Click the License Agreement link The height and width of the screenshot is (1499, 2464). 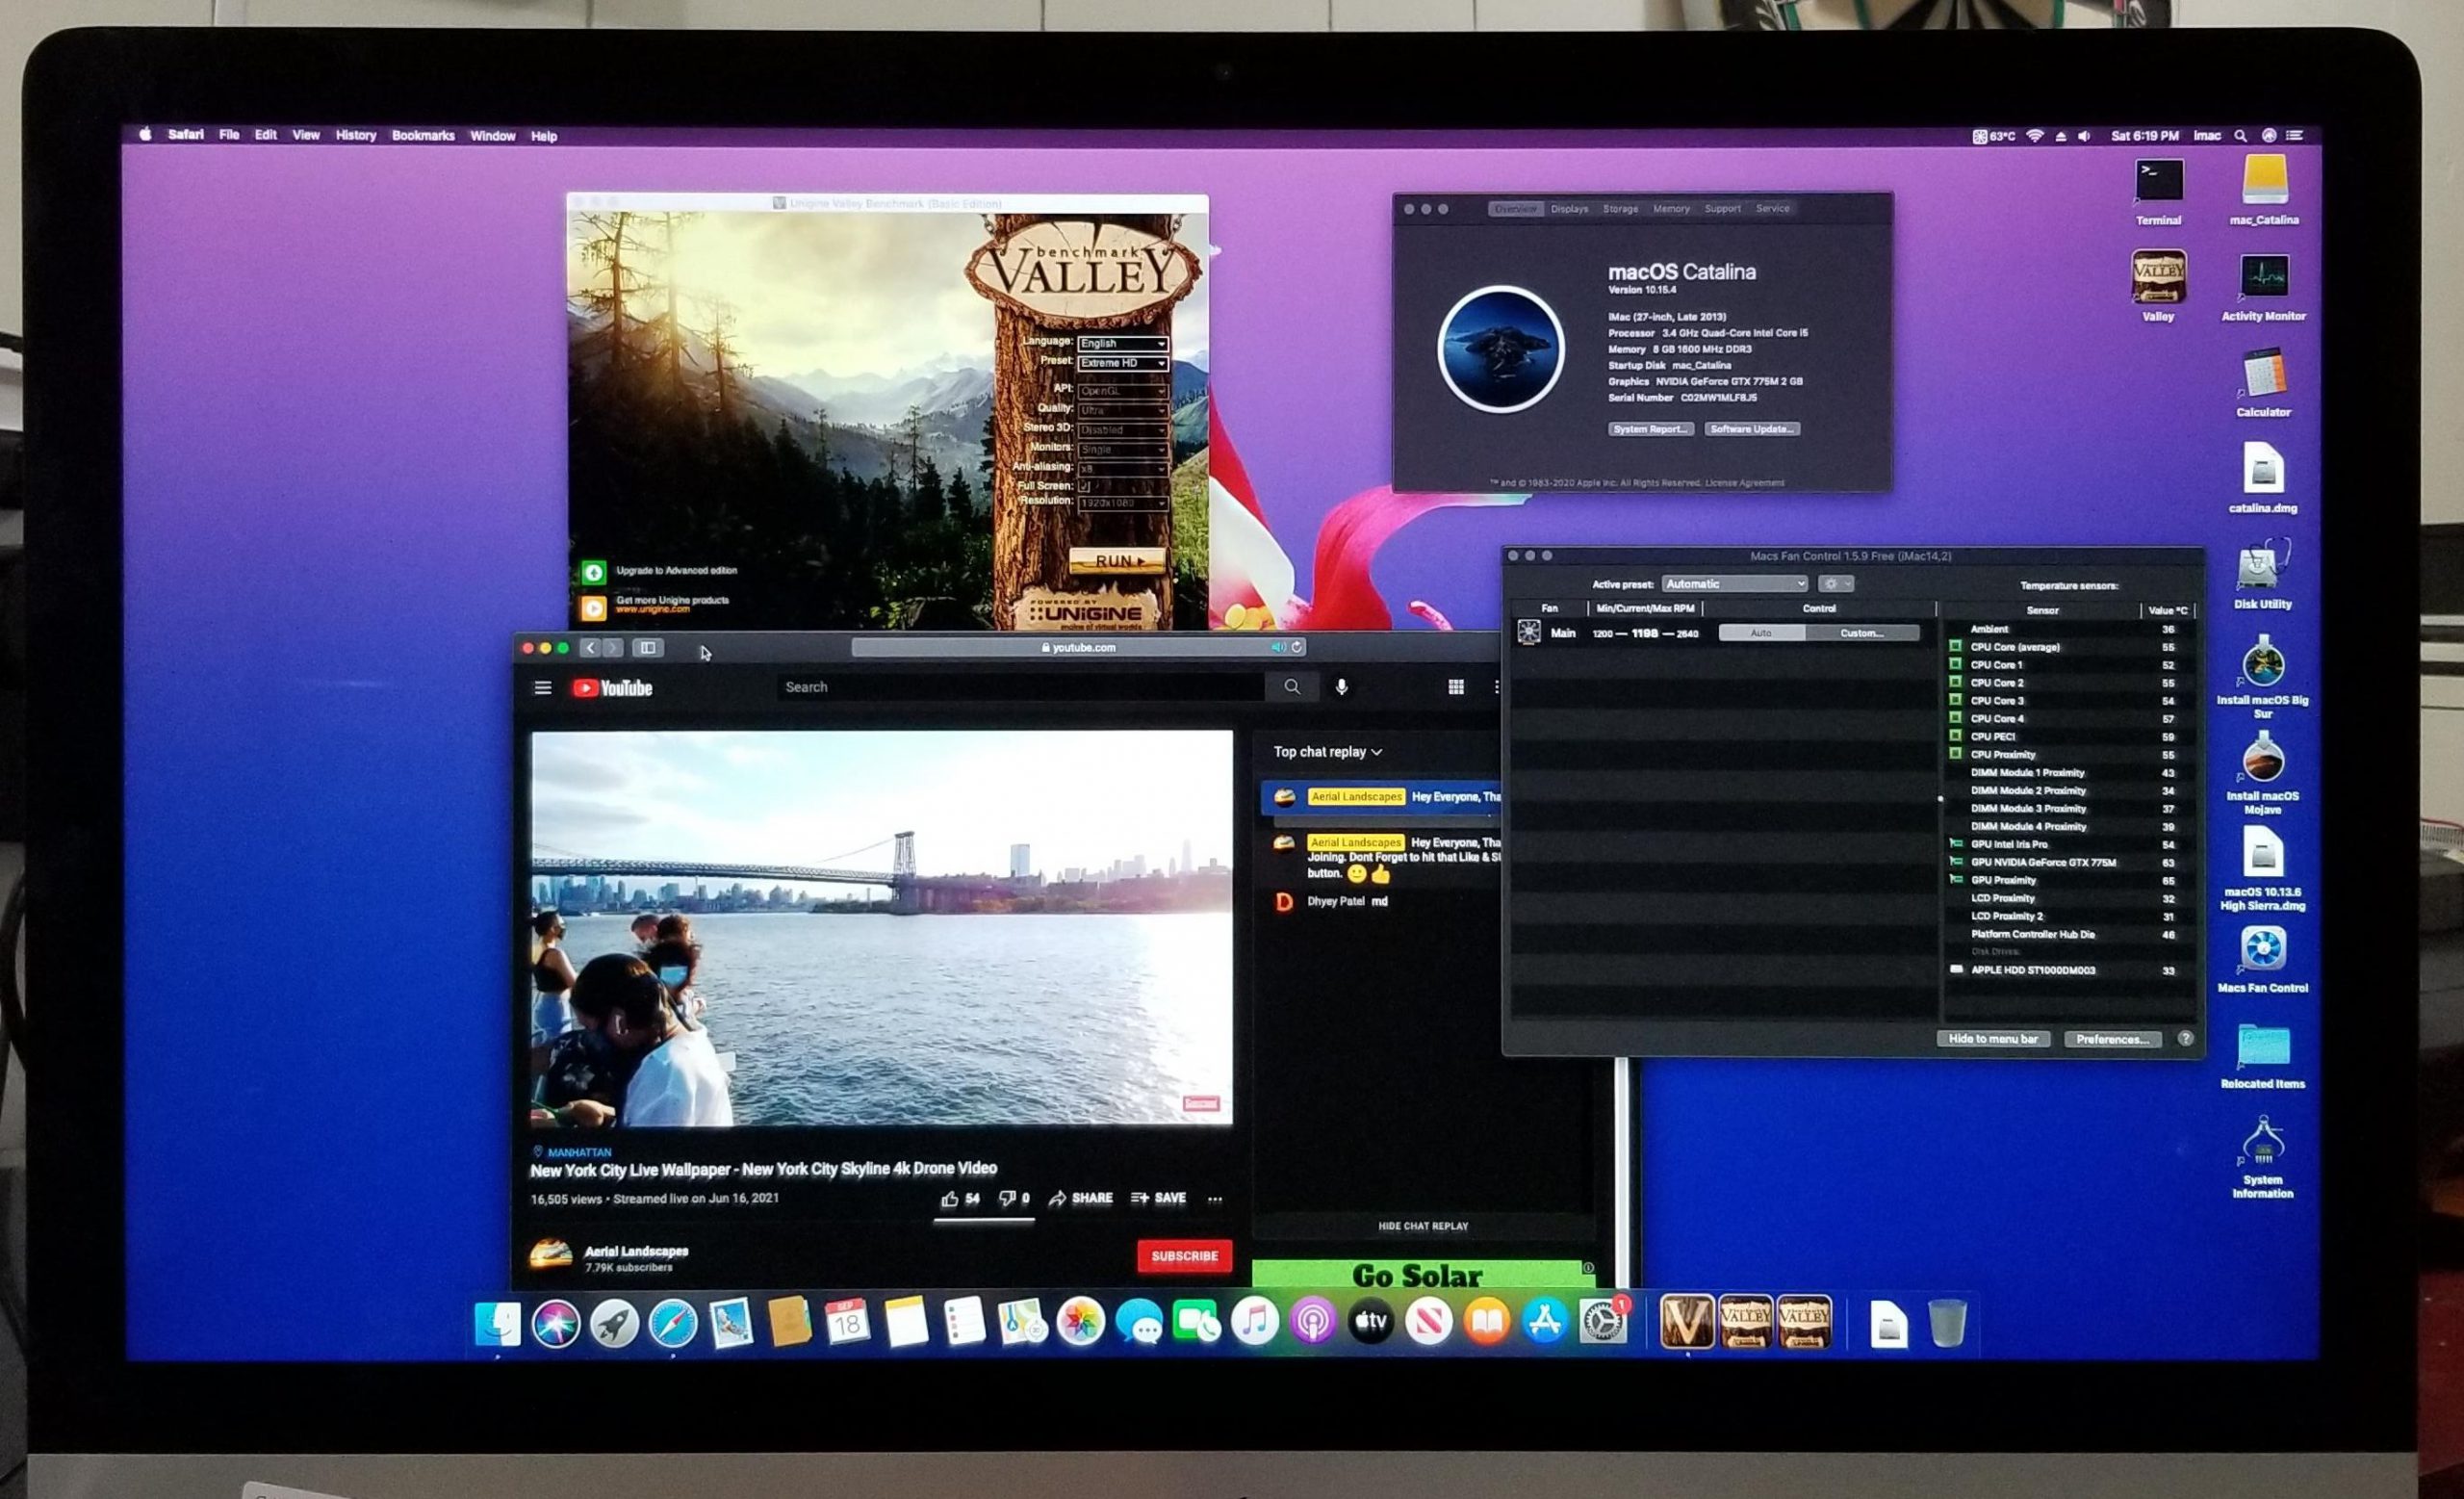[1744, 483]
